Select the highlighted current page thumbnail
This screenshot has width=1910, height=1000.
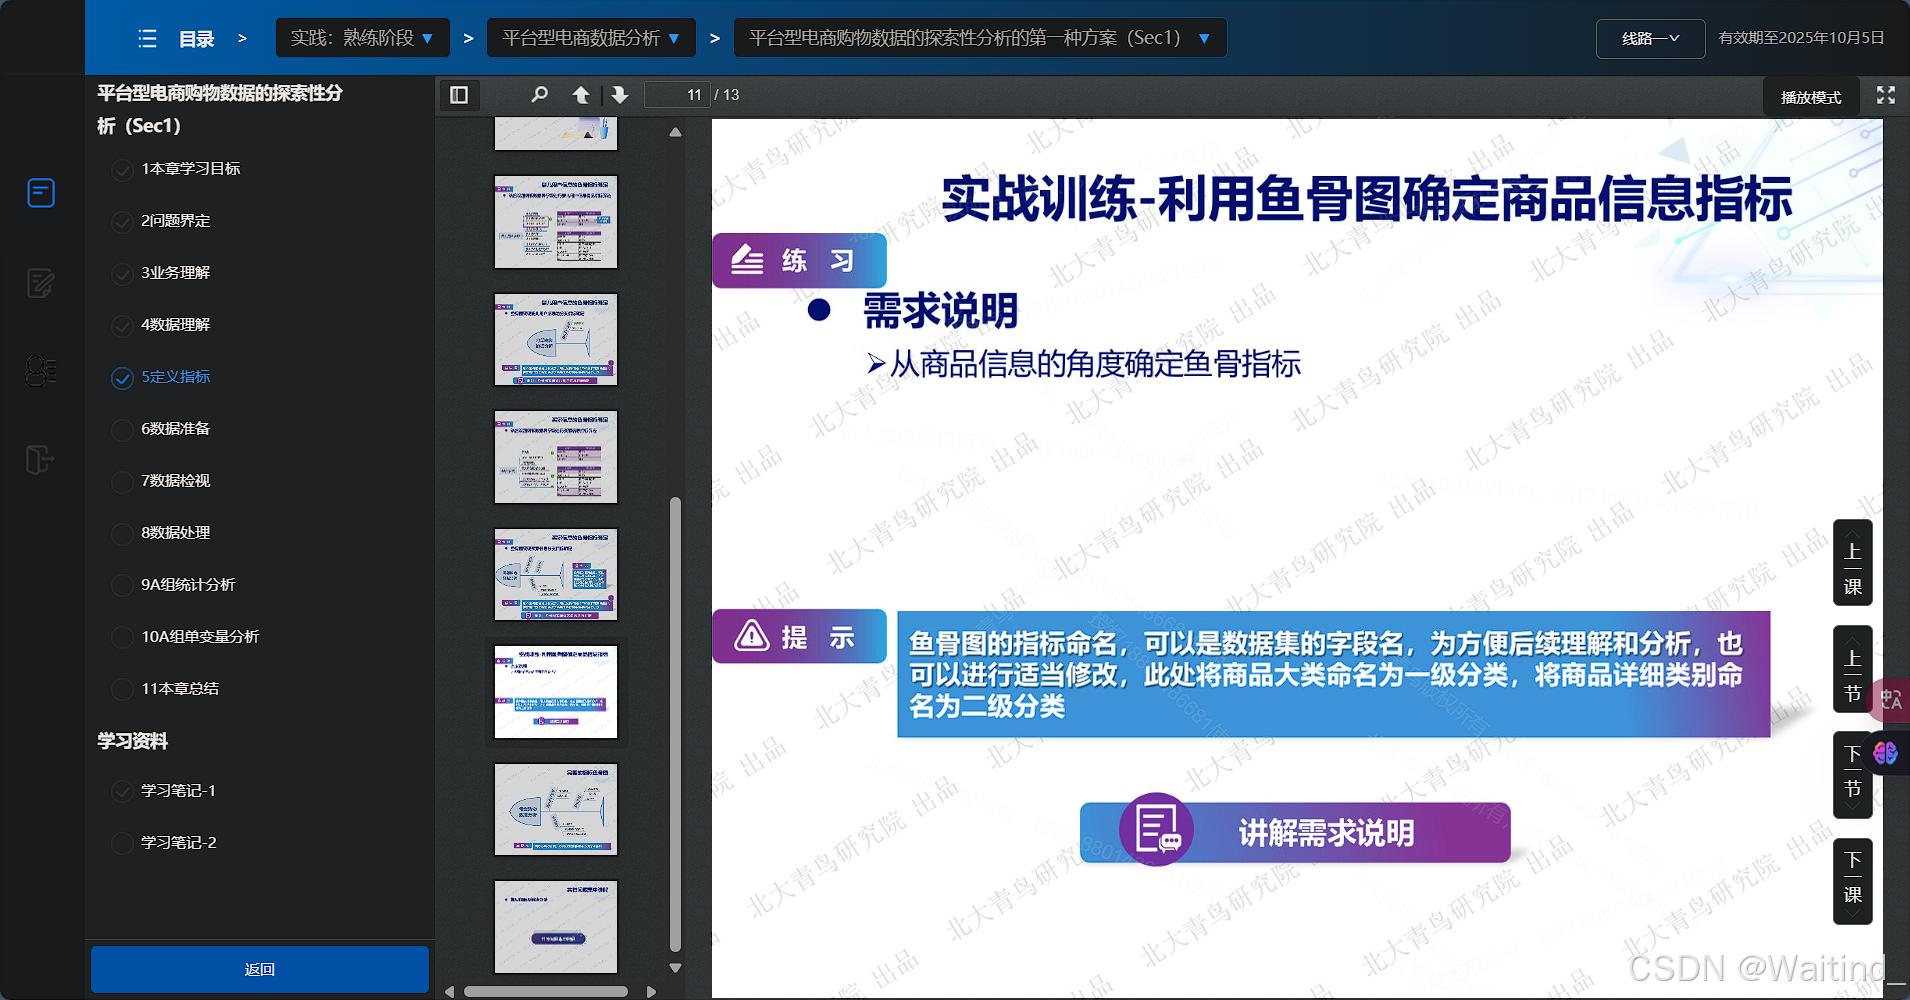(x=556, y=692)
